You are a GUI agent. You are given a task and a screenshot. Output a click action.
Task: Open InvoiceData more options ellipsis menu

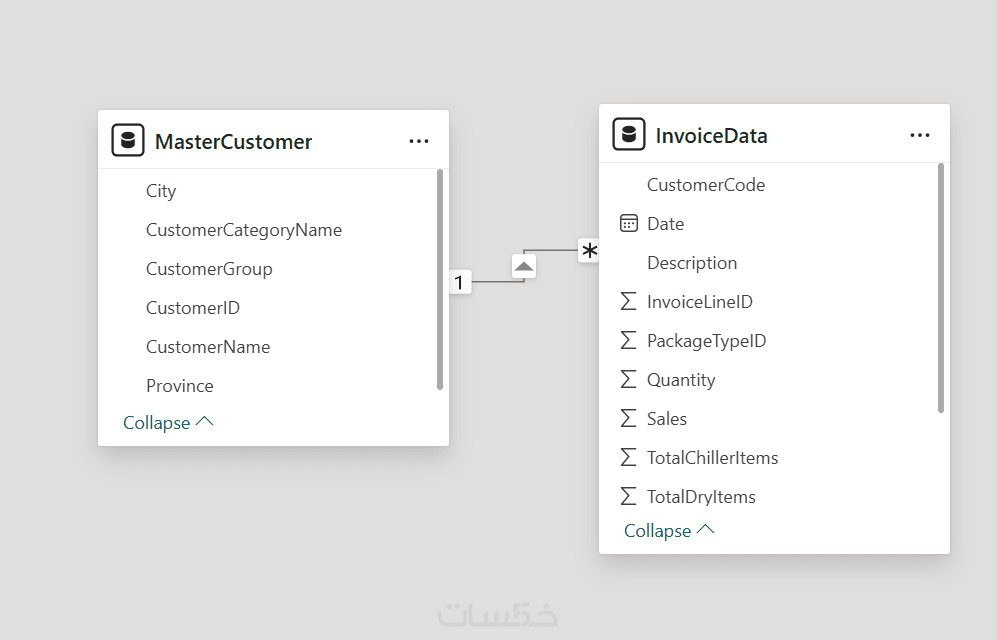pos(920,136)
